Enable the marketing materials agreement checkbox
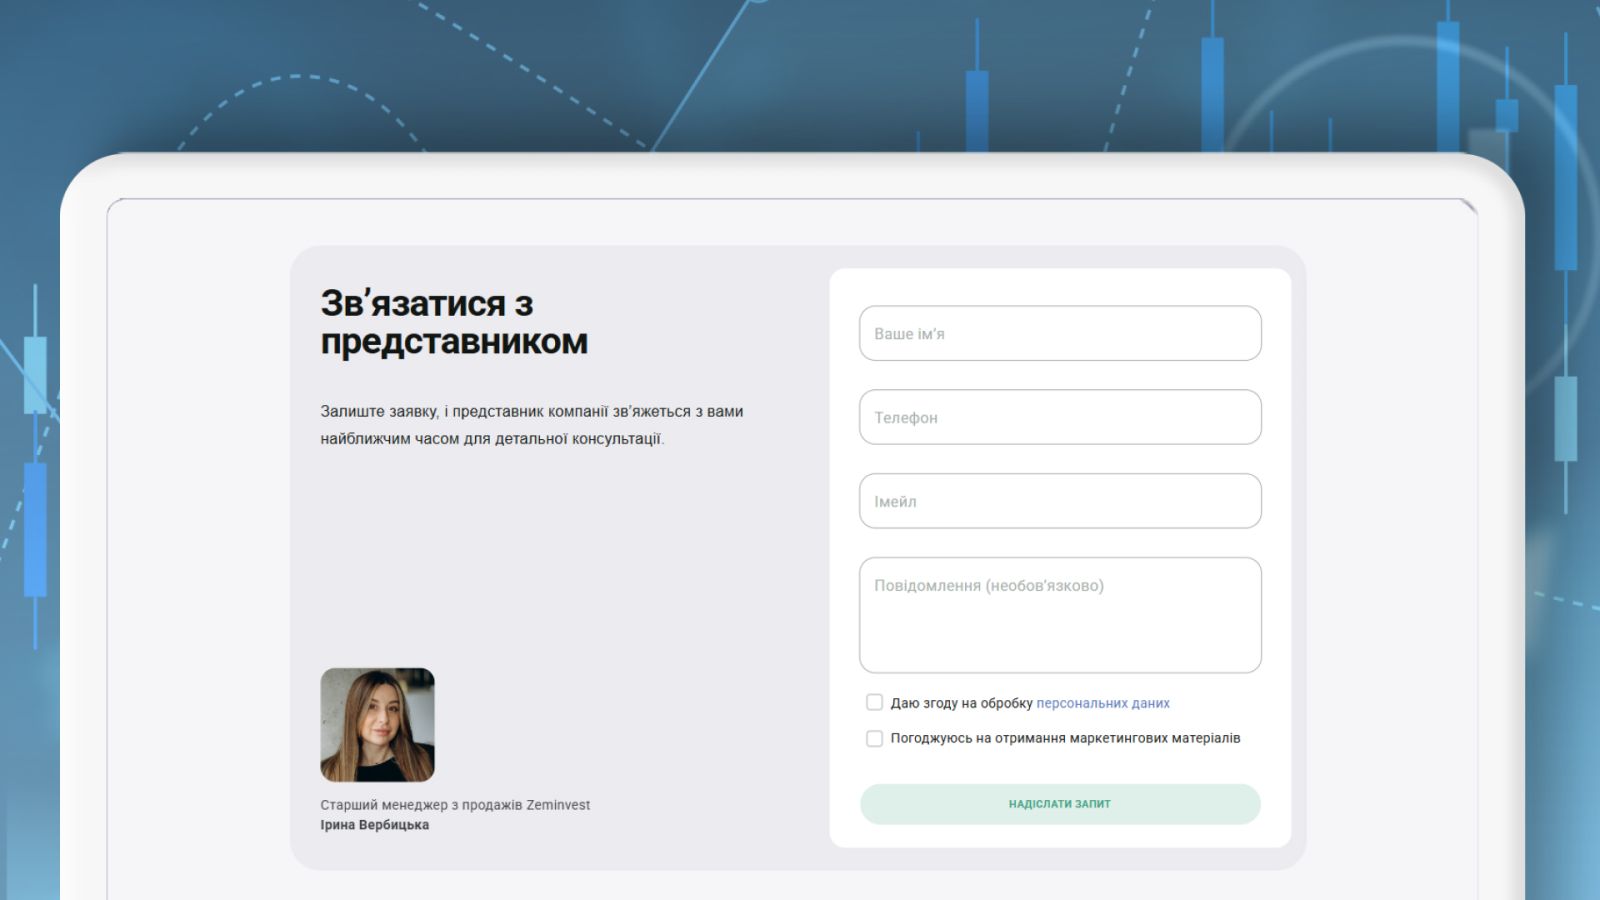 point(874,739)
